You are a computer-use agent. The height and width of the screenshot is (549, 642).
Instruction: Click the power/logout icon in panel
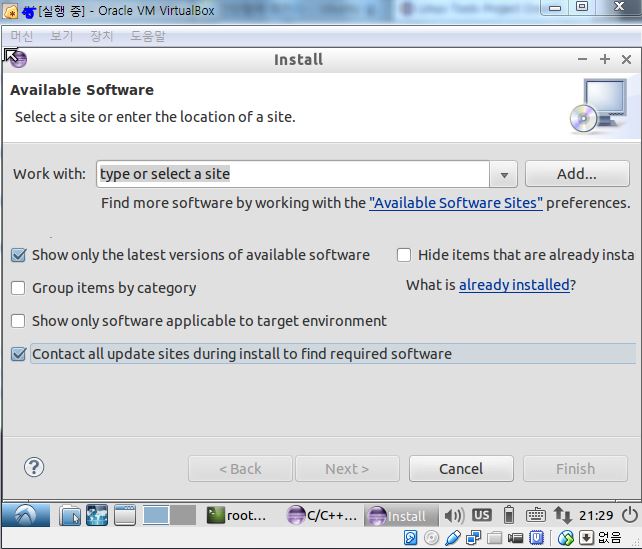click(630, 515)
